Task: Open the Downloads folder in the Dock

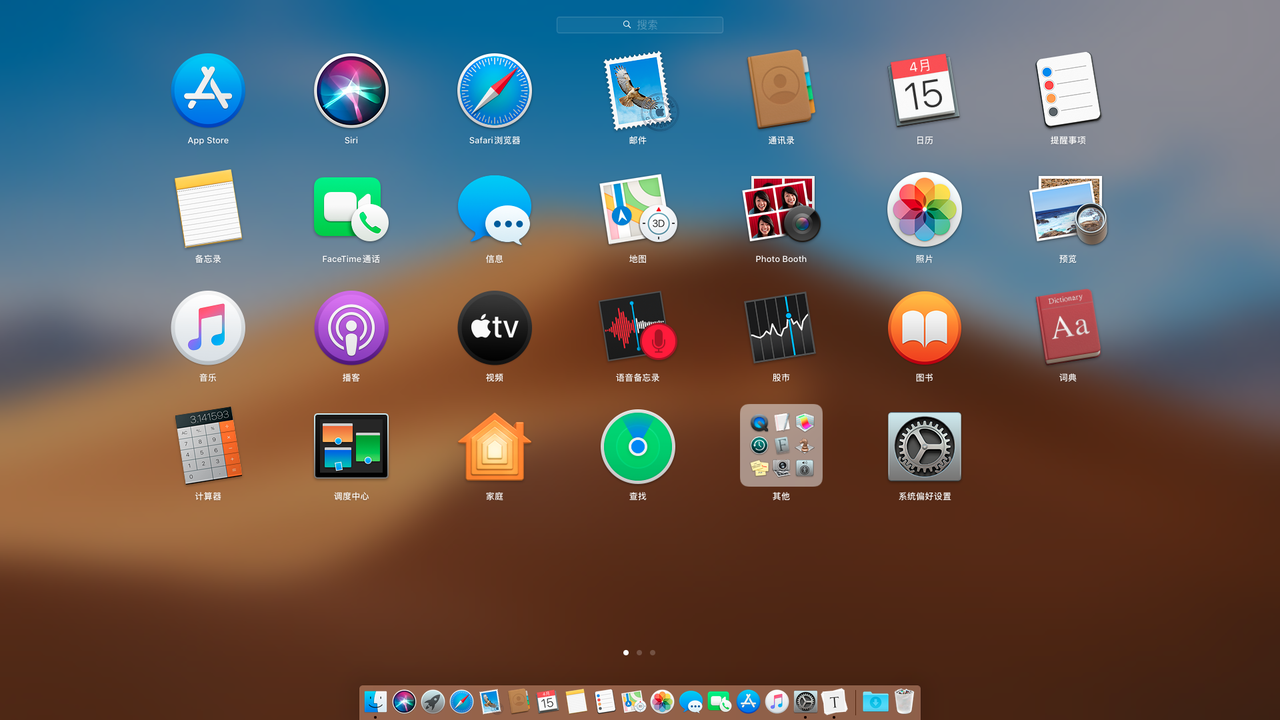Action: (875, 701)
